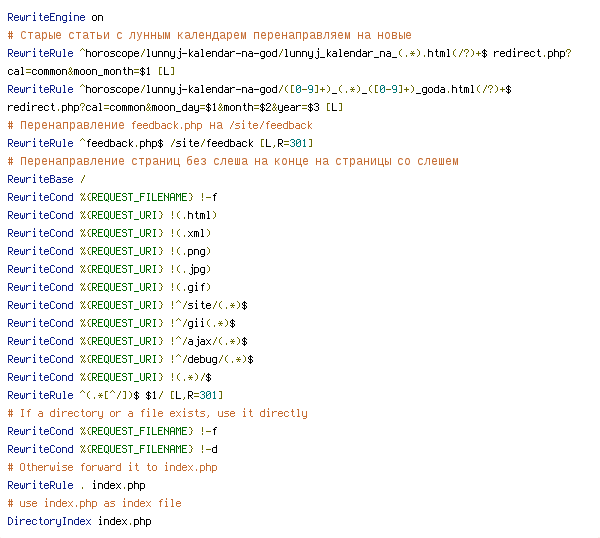
Task: Click the RewriteCond line excluding '.jpg'
Action: [x=109, y=269]
